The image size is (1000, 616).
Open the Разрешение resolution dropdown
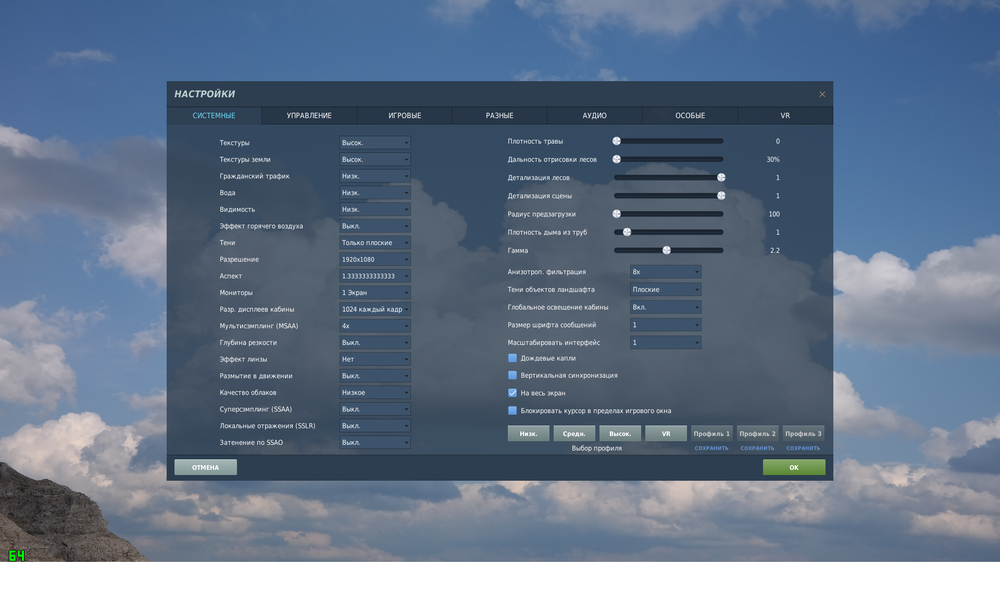[374, 259]
